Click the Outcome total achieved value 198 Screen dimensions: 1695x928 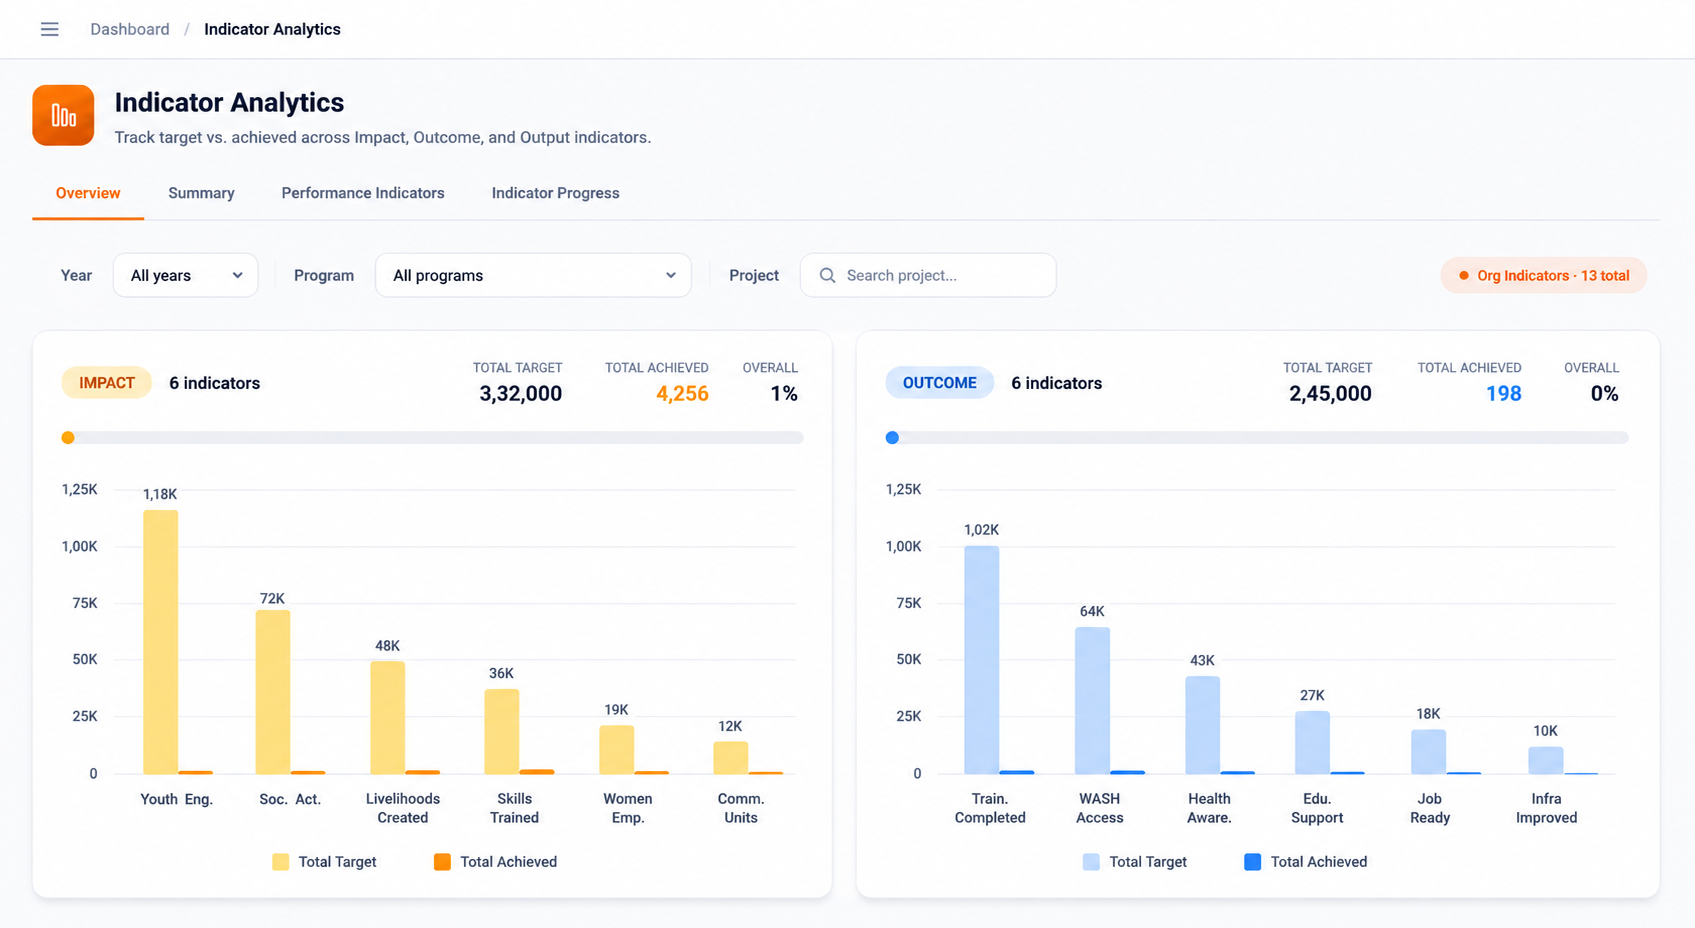(x=1503, y=394)
